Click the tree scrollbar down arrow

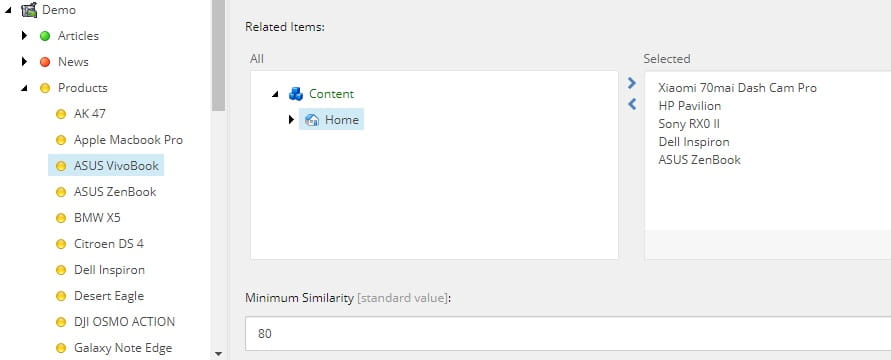(x=219, y=354)
